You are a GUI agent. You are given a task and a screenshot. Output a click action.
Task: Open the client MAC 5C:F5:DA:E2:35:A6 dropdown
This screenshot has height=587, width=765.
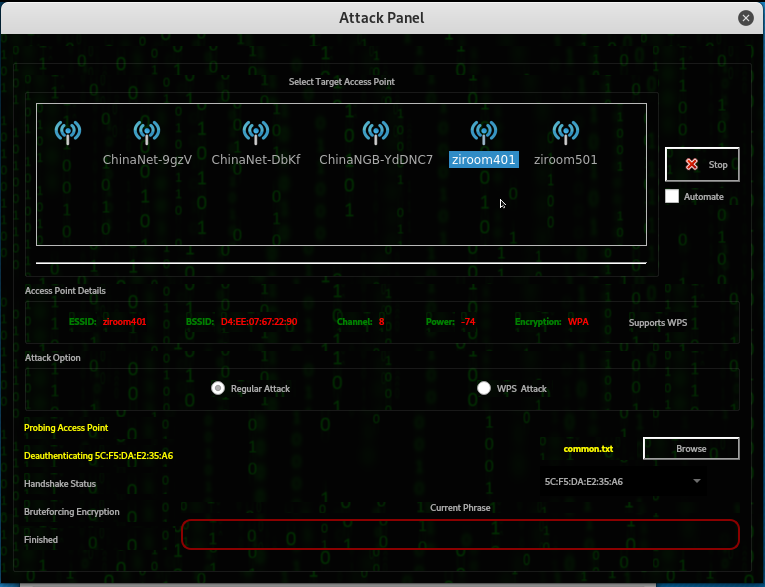tap(622, 482)
